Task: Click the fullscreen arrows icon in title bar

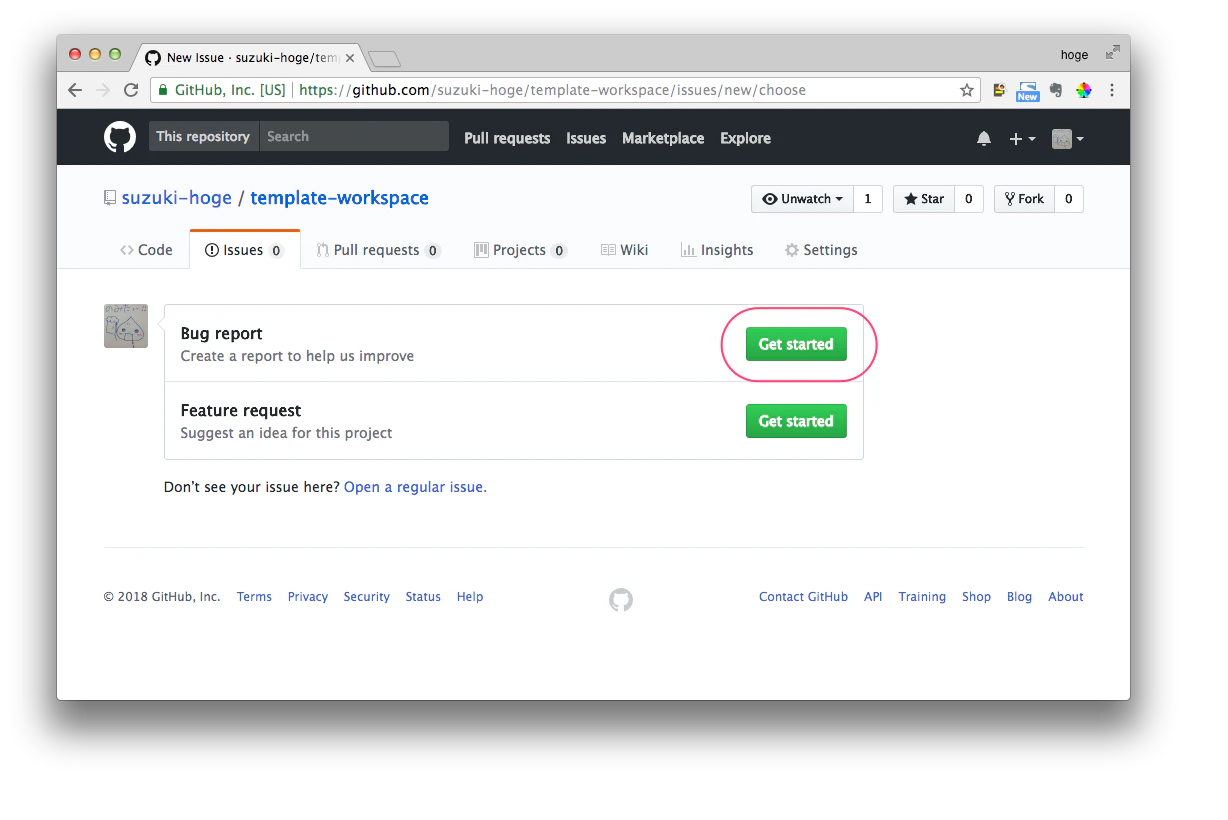Action: (1112, 53)
